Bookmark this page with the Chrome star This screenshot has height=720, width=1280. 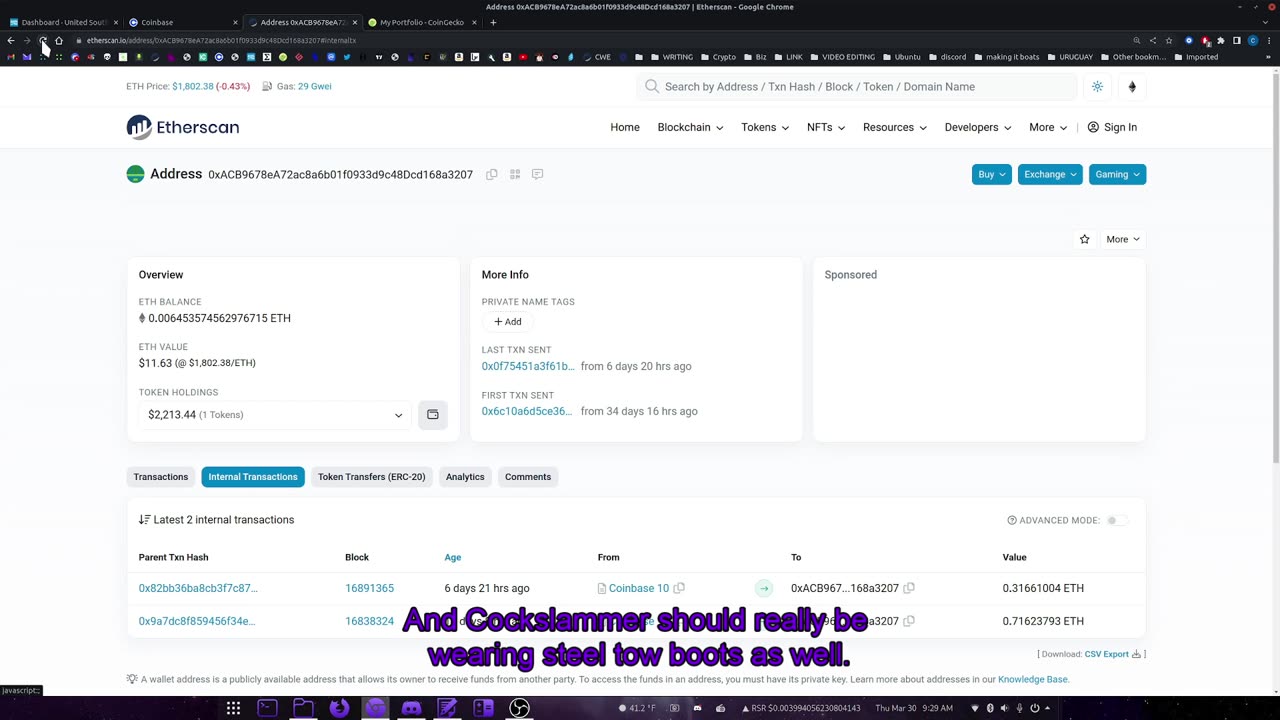click(x=1169, y=41)
